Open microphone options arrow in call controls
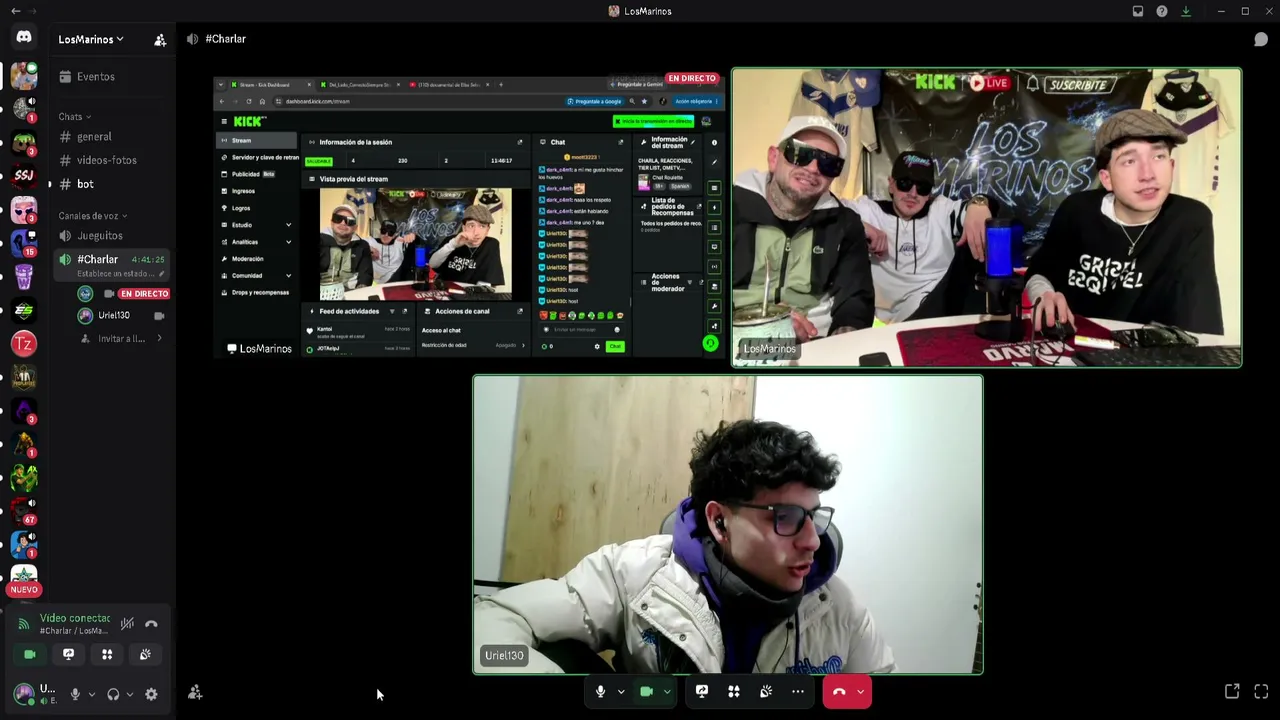The image size is (1280, 720). [x=621, y=691]
